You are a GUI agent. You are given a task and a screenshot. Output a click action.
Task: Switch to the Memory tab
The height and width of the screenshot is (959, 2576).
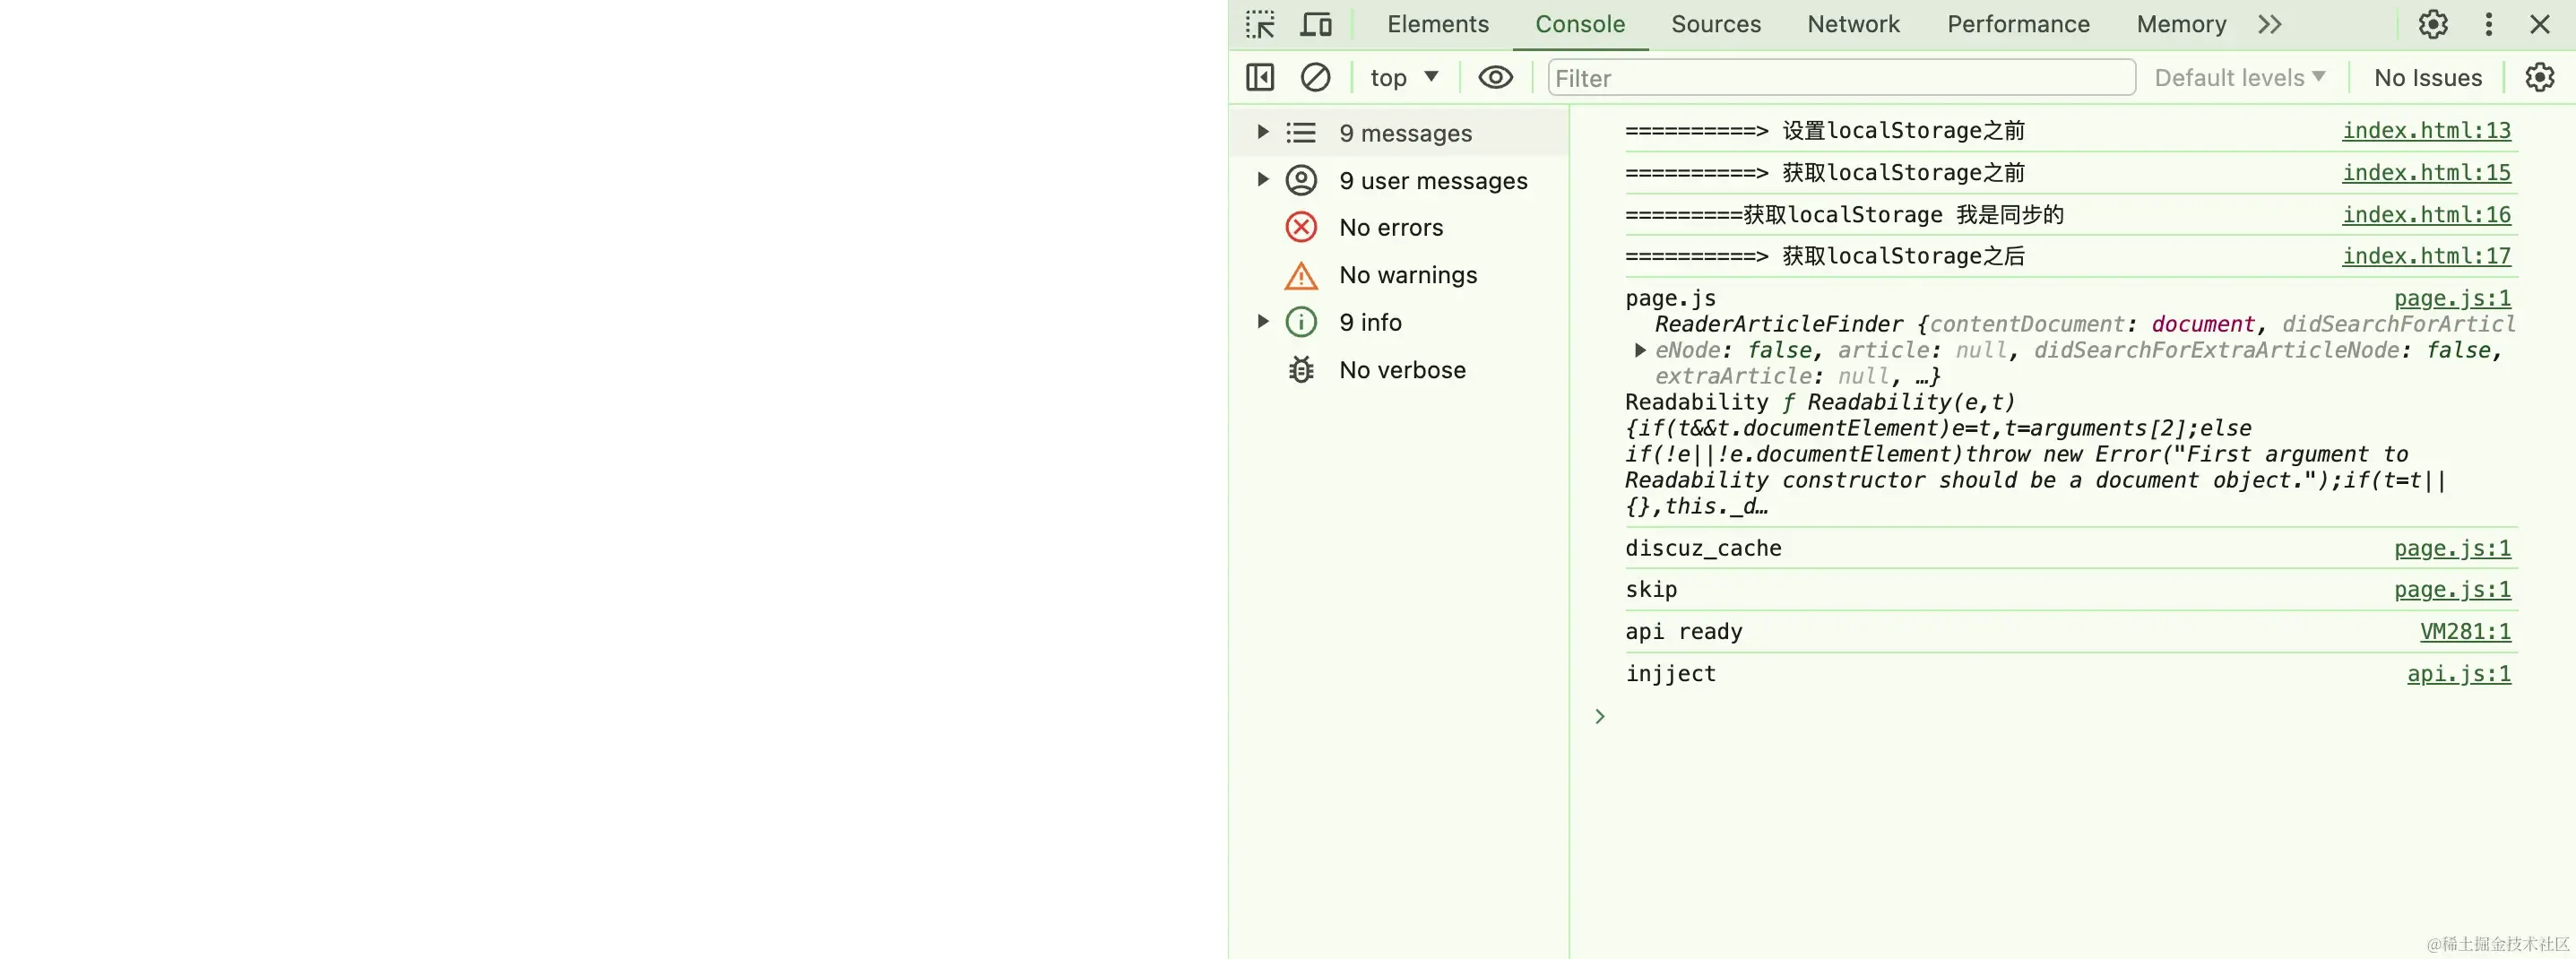2181,24
